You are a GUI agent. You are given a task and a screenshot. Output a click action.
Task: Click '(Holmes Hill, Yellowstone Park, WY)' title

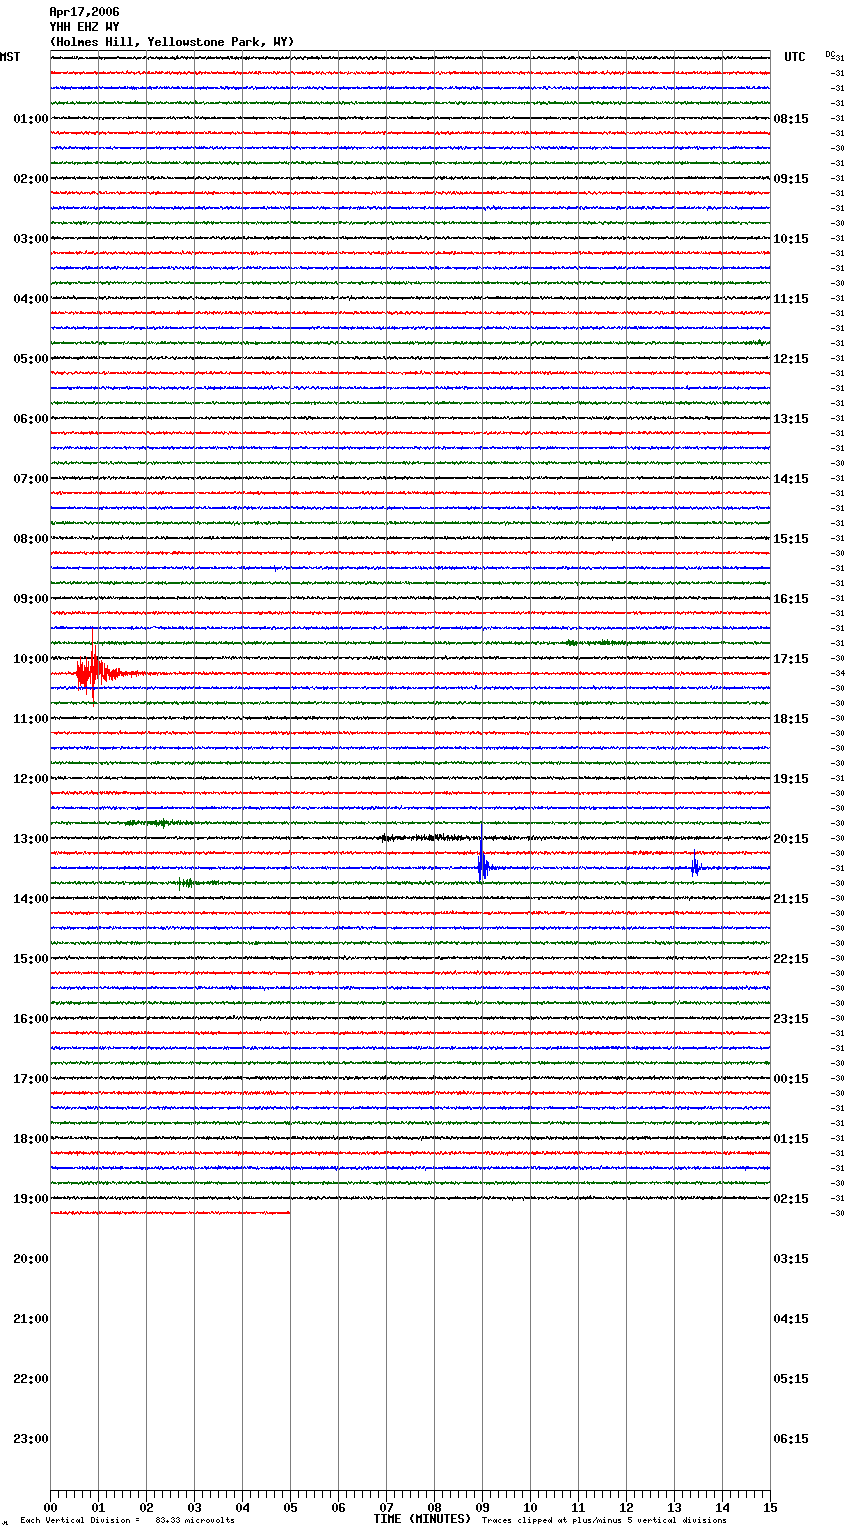point(172,42)
